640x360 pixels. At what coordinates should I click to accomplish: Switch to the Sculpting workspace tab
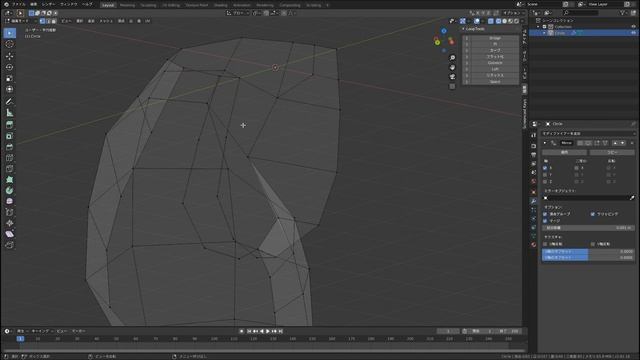(149, 5)
